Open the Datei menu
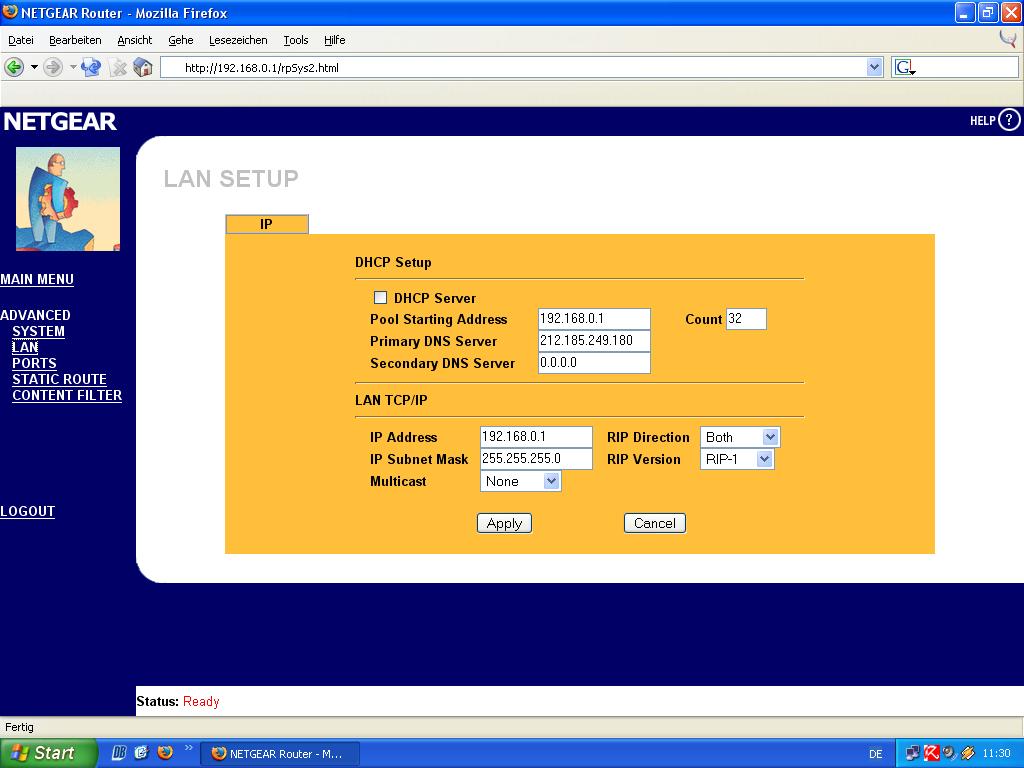Viewport: 1024px width, 768px height. (21, 40)
